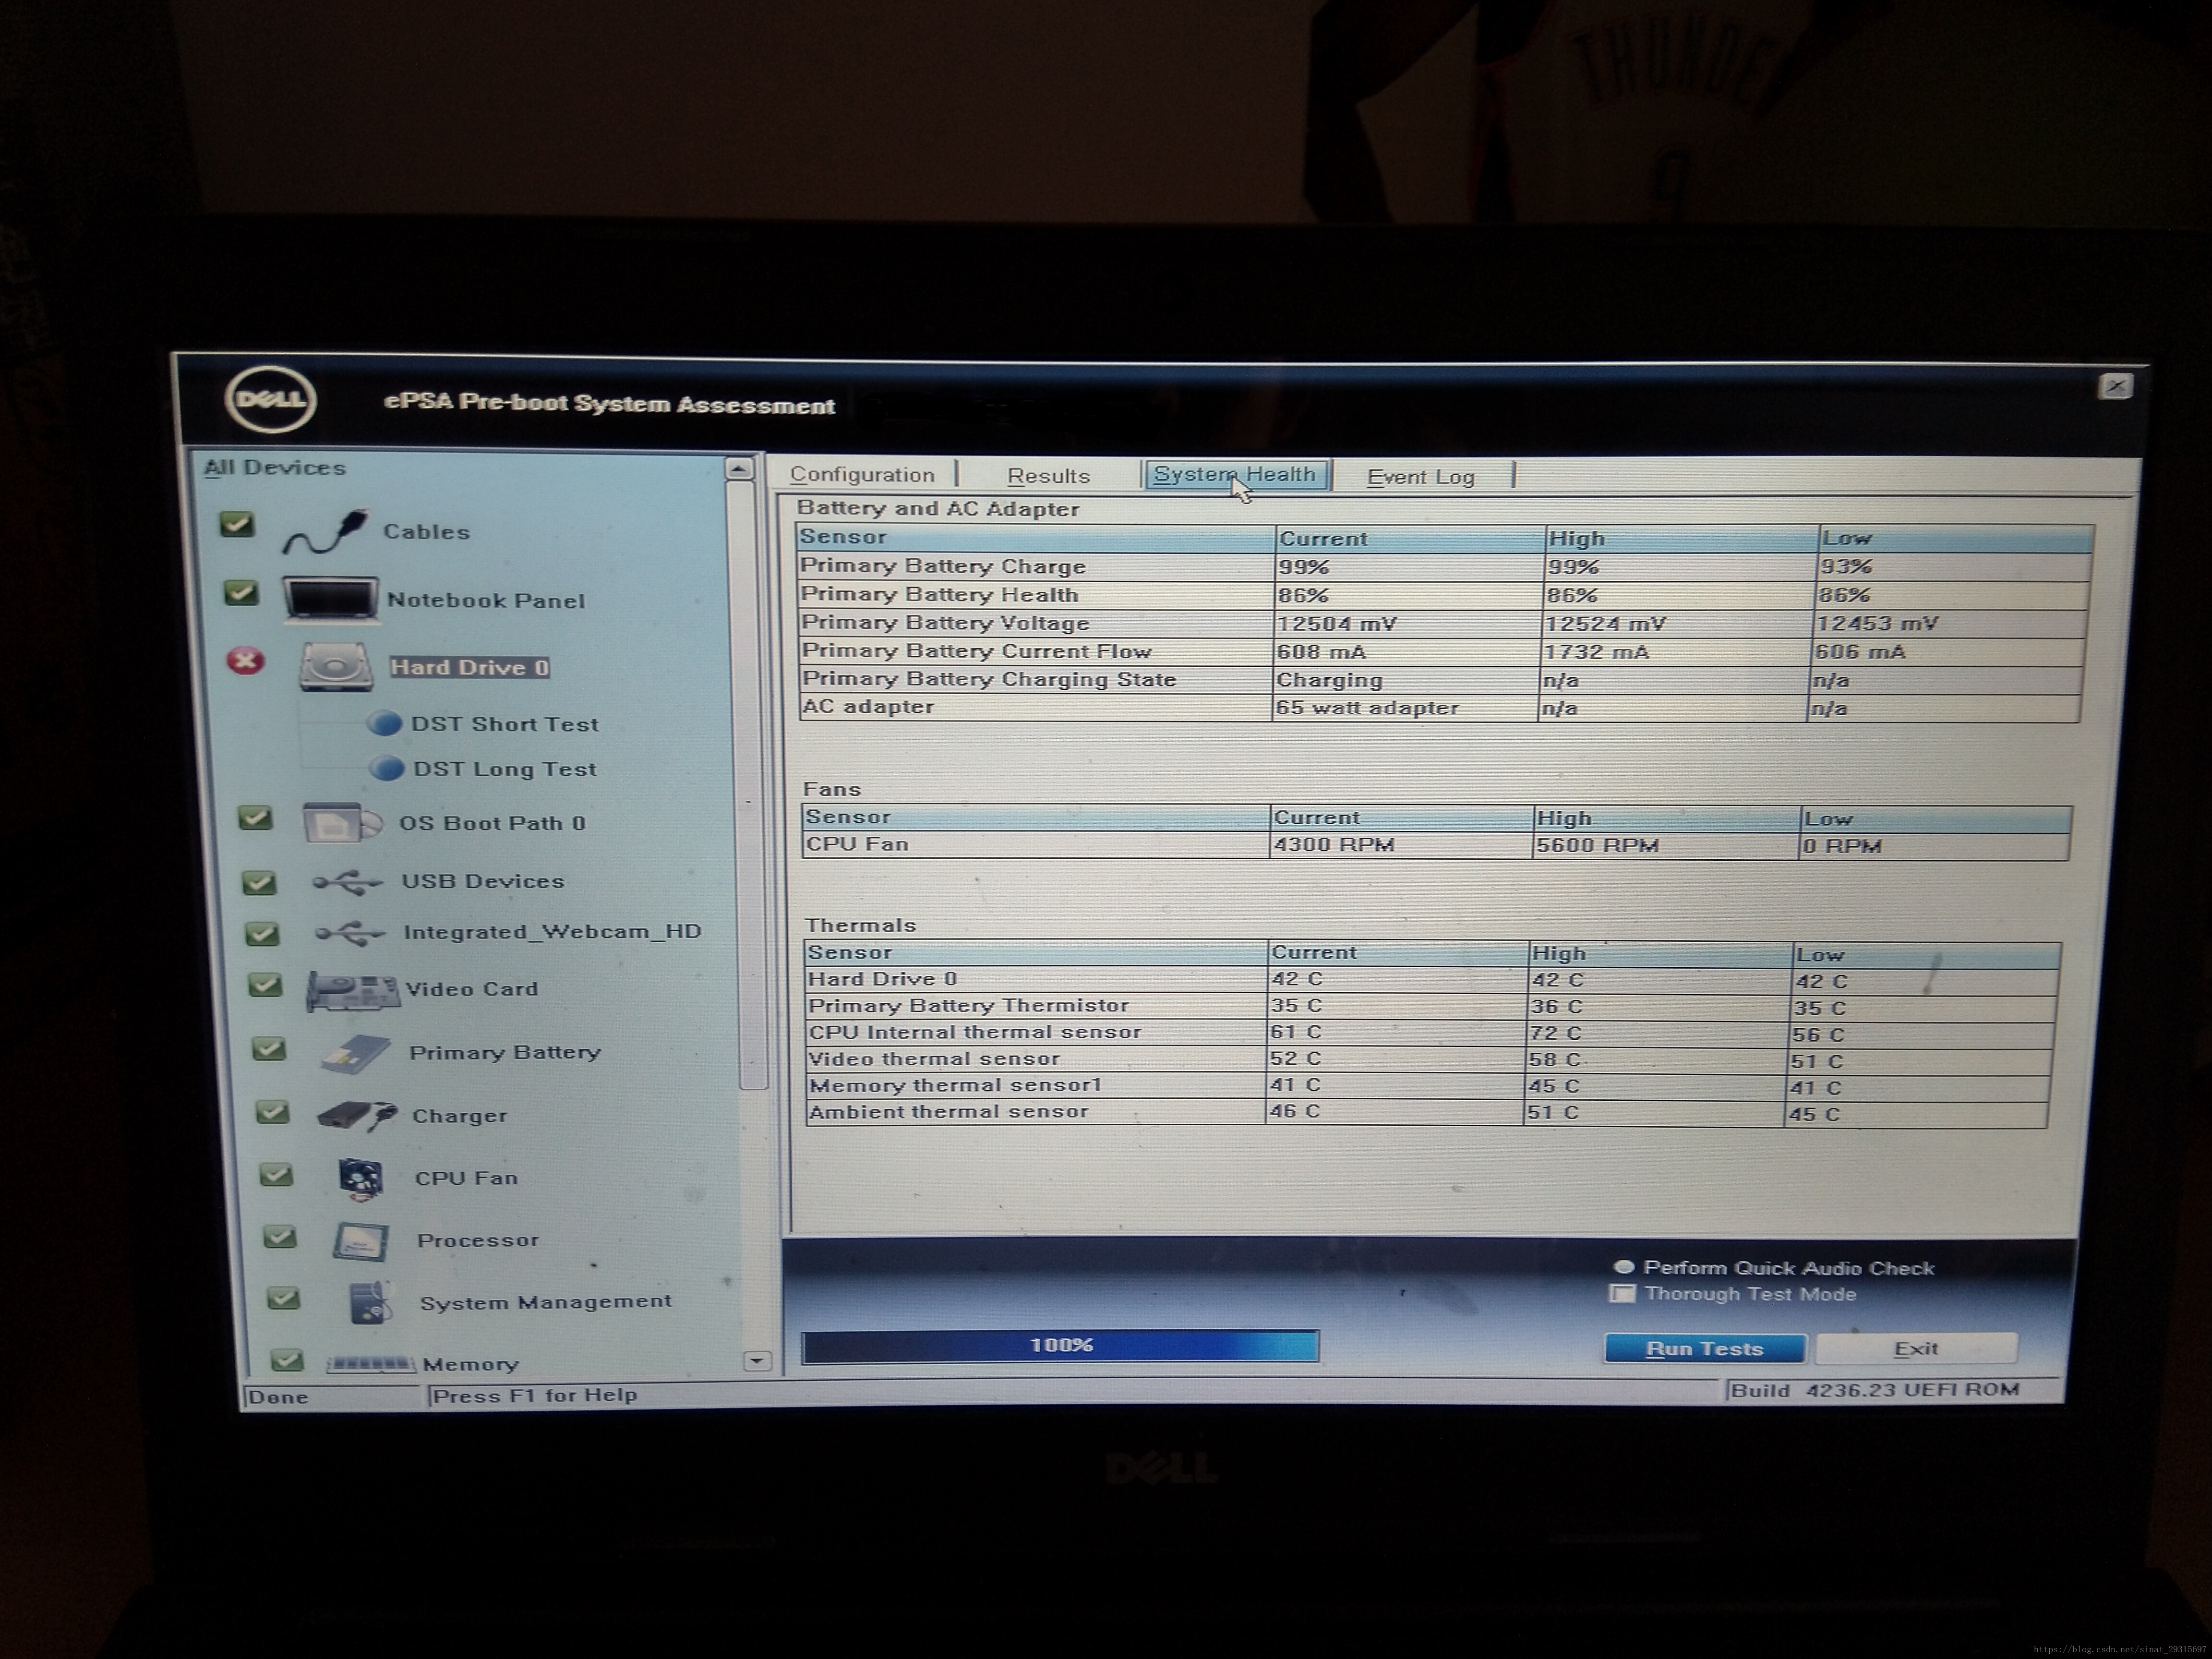Select the Primary Battery icon
The width and height of the screenshot is (2212, 1659).
click(356, 1054)
